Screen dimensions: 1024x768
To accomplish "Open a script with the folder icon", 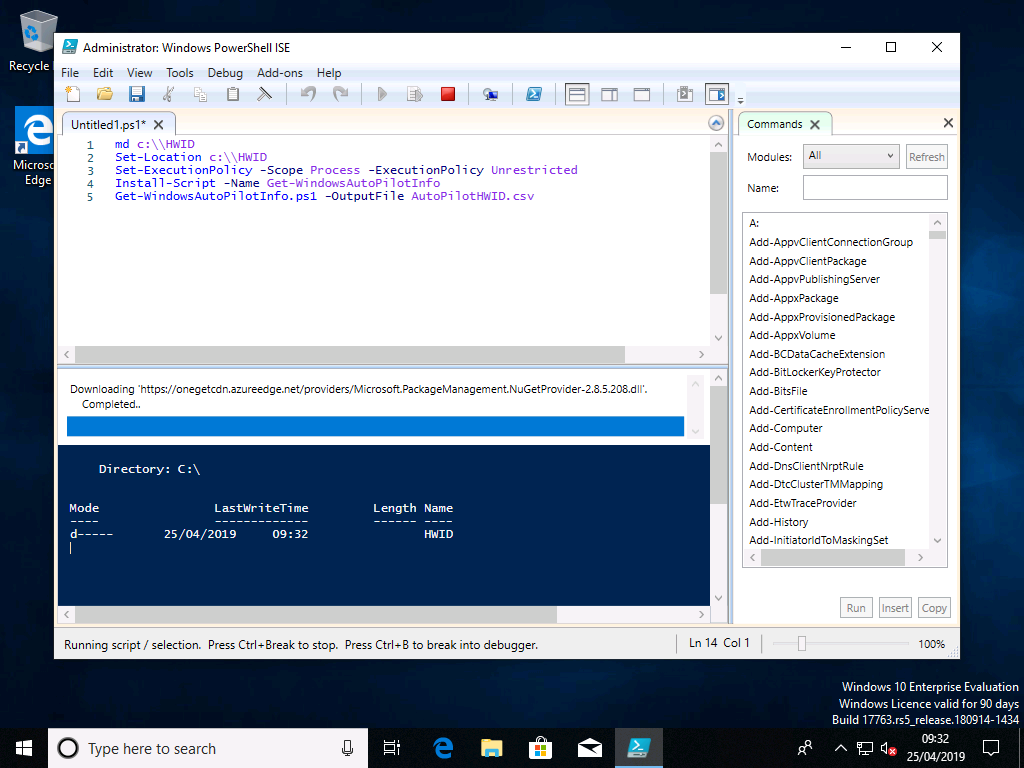I will click(x=104, y=94).
